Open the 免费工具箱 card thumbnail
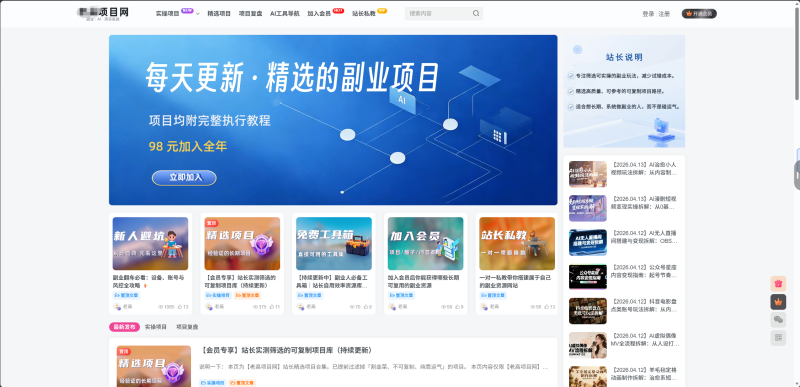The width and height of the screenshot is (800, 387). pyautogui.click(x=334, y=244)
